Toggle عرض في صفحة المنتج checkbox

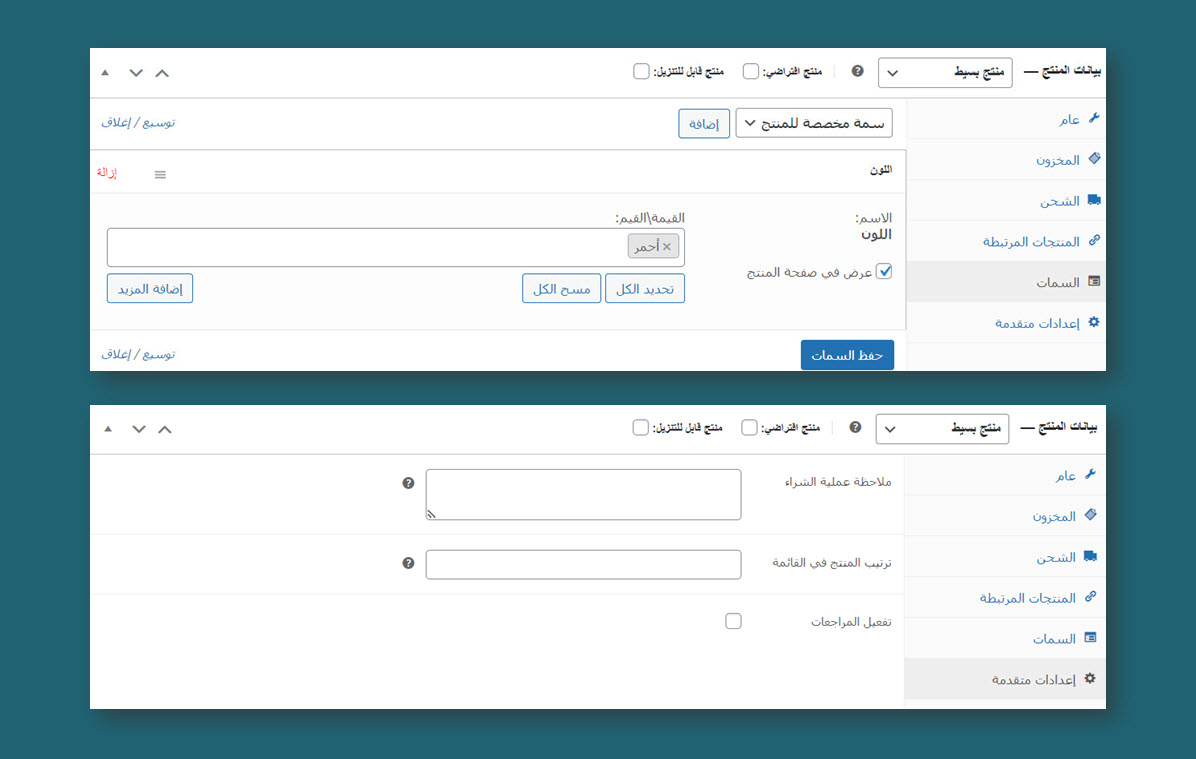coord(884,271)
